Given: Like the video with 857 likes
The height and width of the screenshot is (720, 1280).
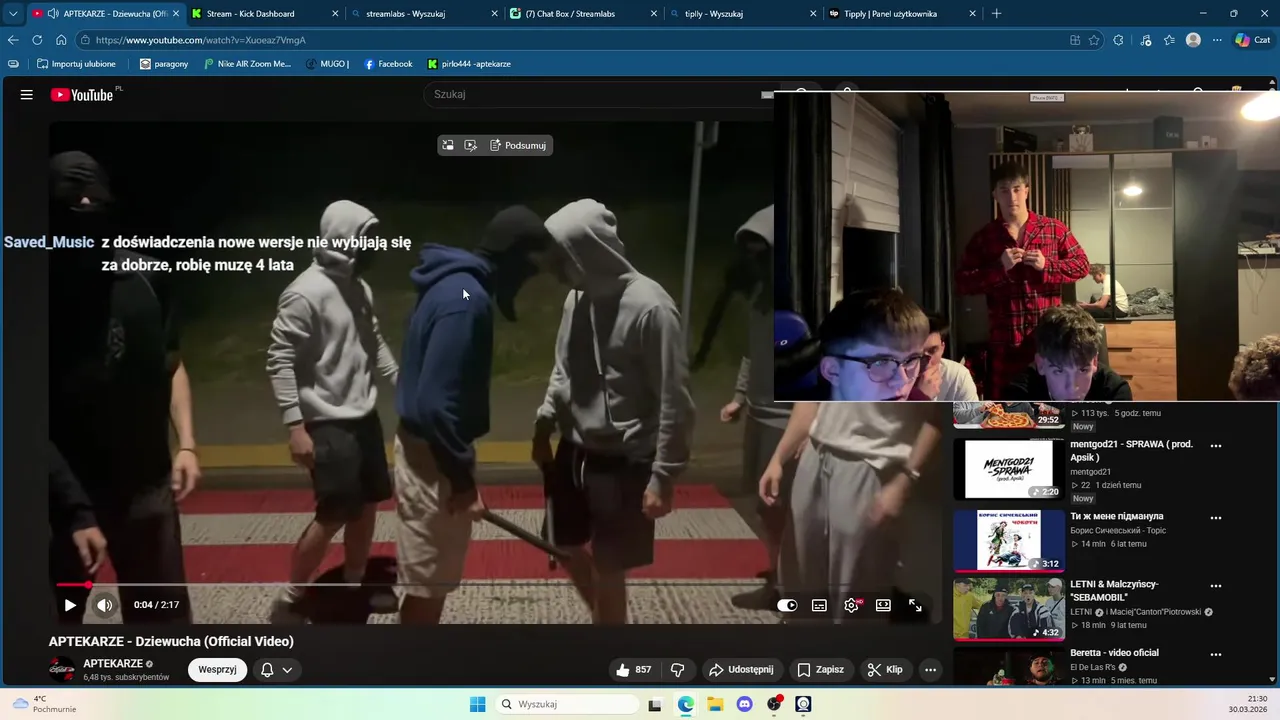Looking at the screenshot, I should coord(633,670).
